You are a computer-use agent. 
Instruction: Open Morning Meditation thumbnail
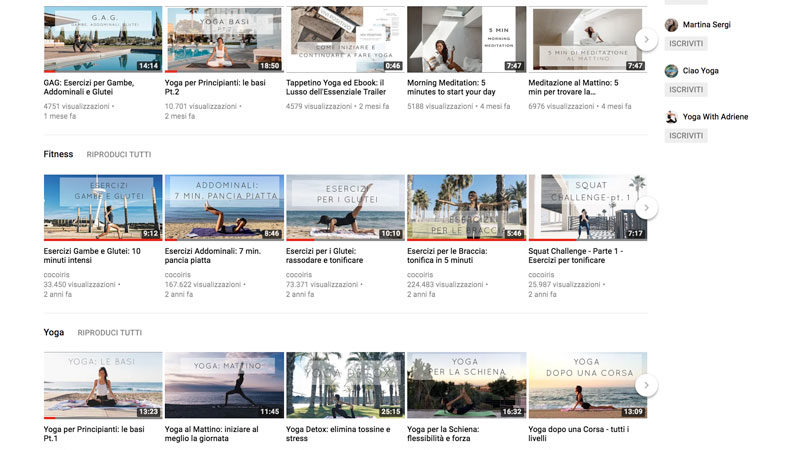(466, 39)
